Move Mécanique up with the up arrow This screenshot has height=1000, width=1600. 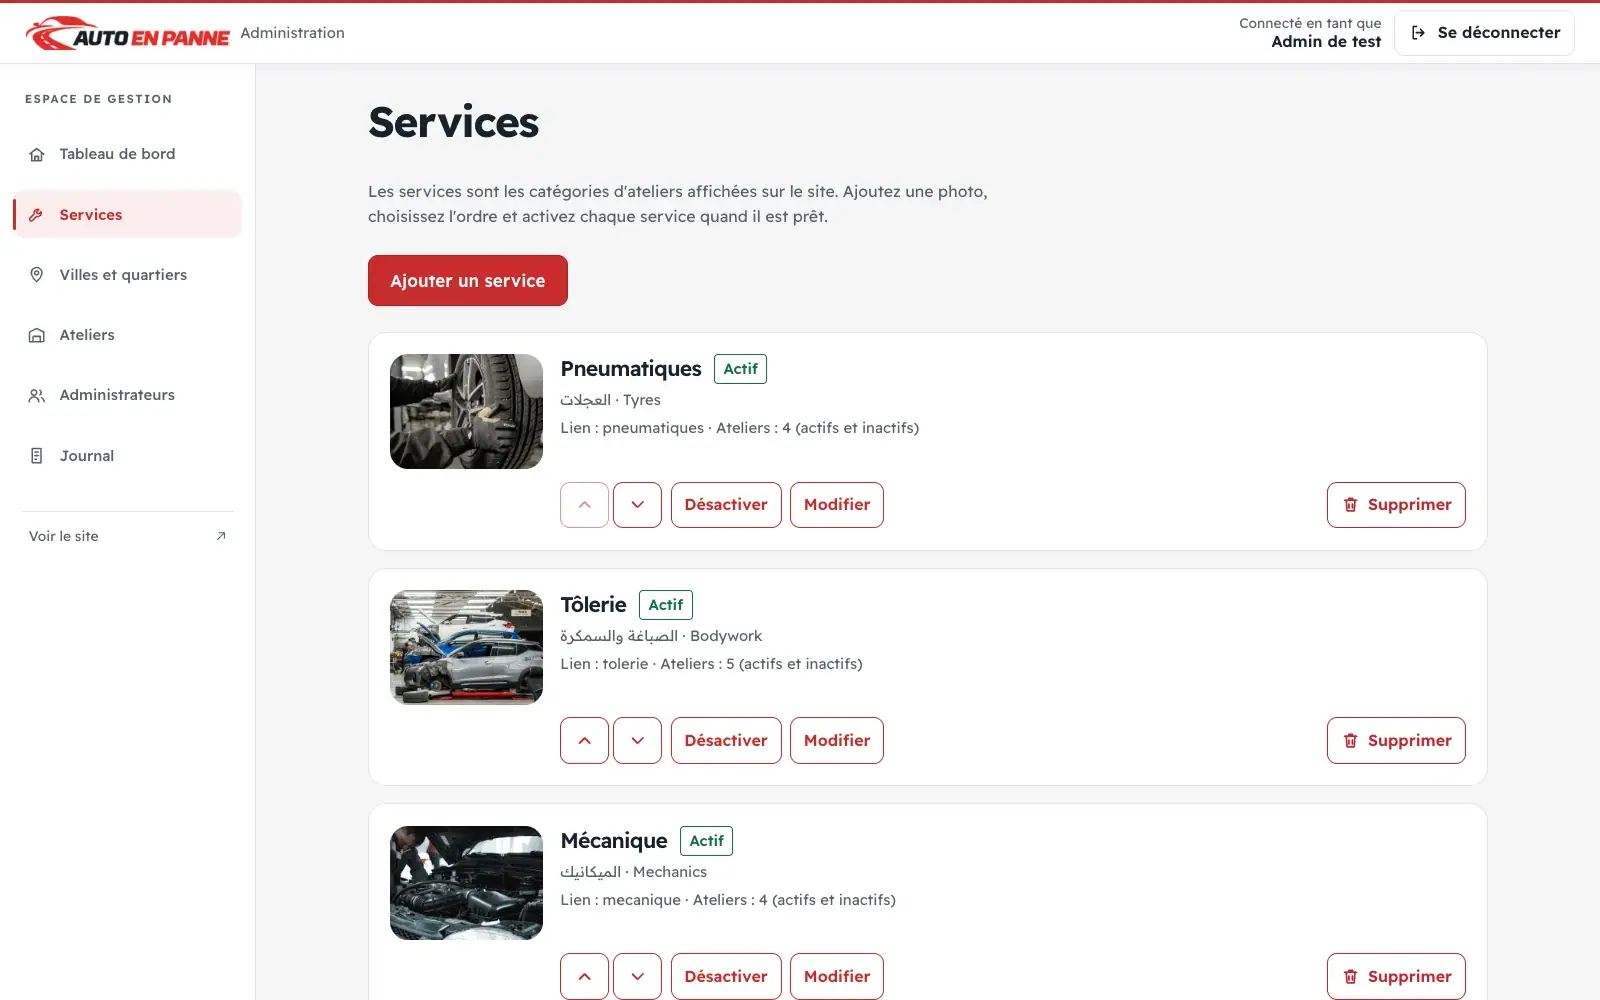(585, 976)
